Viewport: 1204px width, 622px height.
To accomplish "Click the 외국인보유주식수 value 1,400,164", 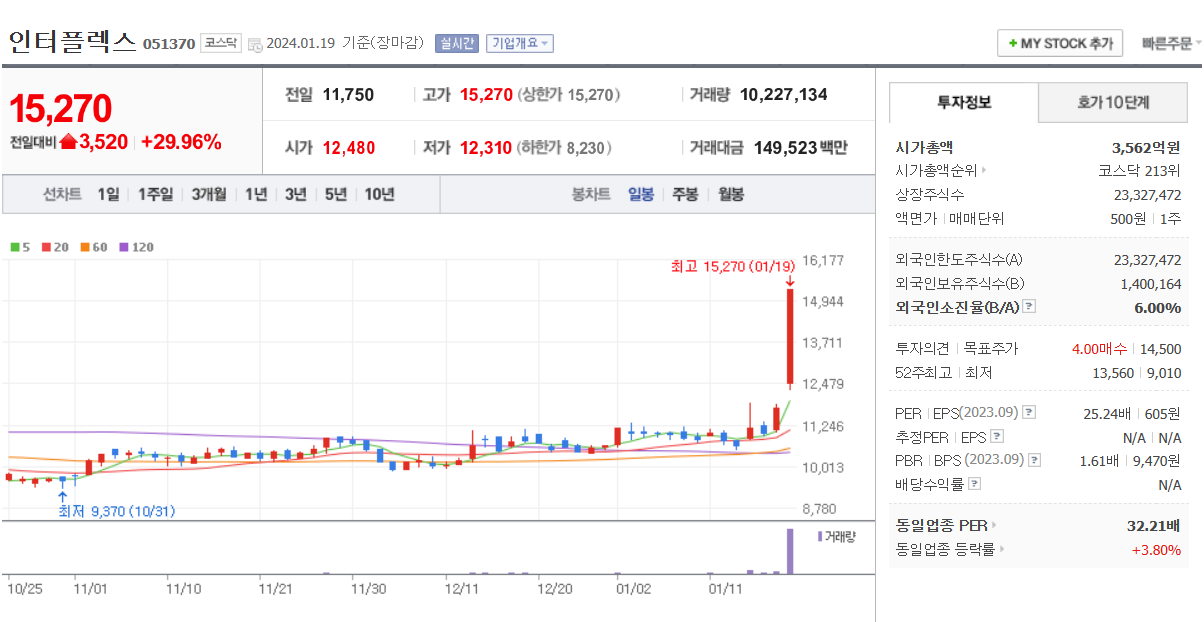I will point(1151,284).
